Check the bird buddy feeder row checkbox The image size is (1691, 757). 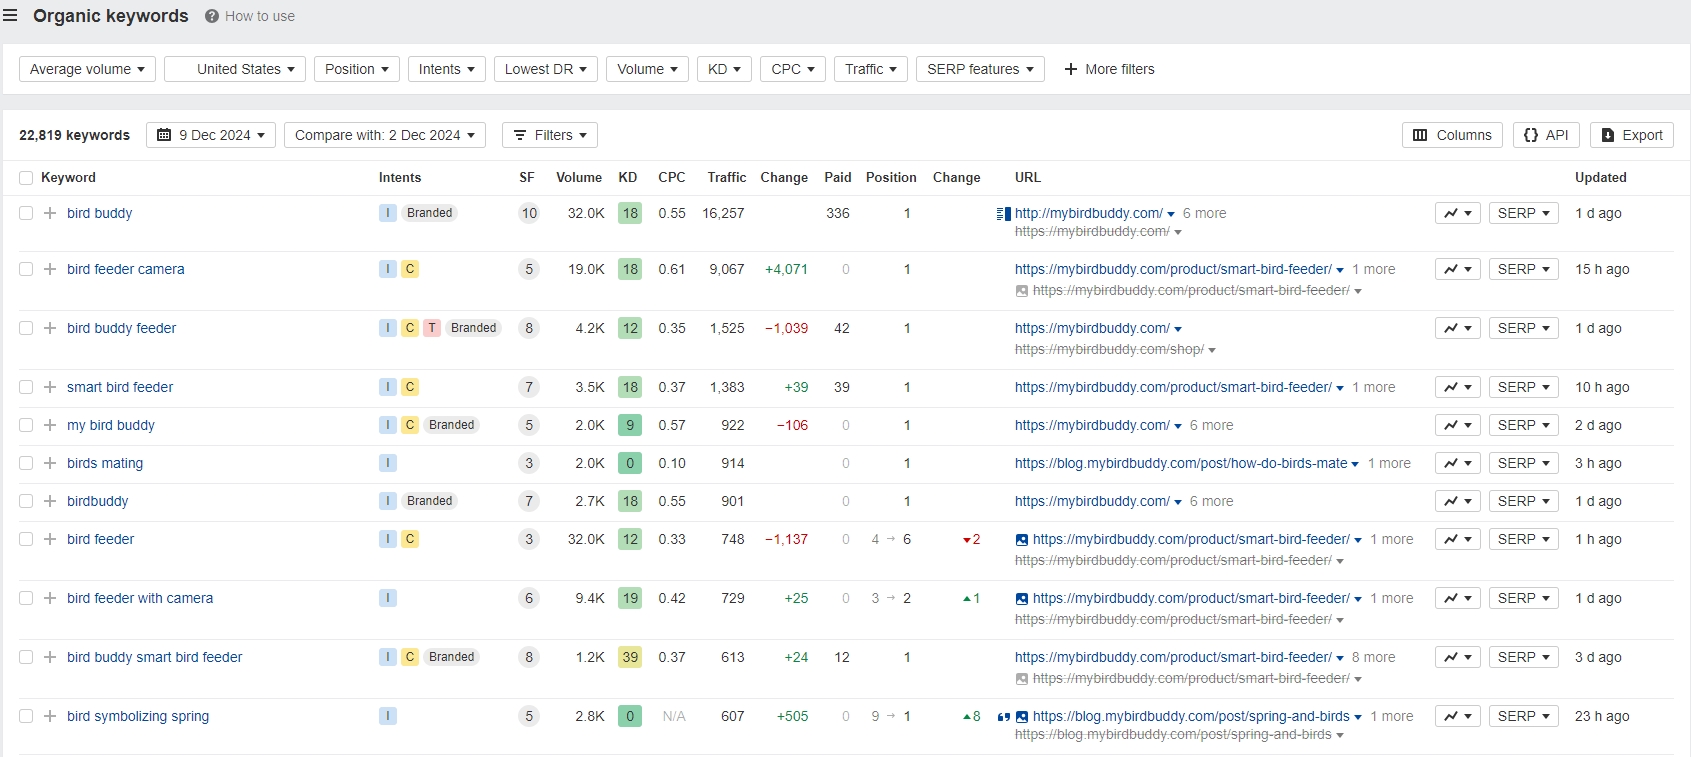pos(26,328)
